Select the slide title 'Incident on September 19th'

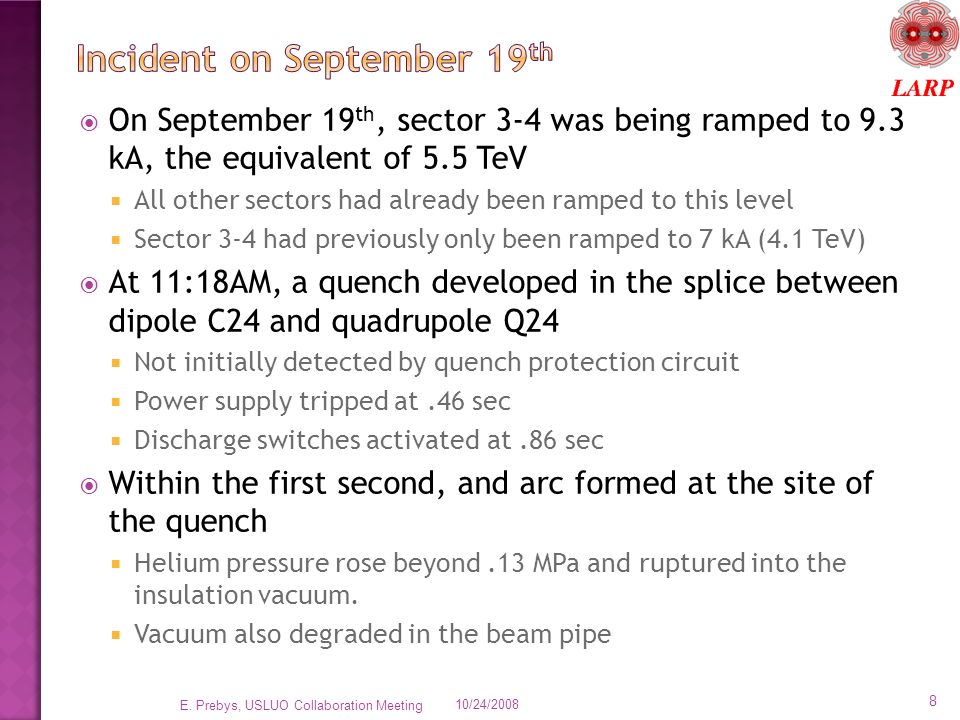pyautogui.click(x=315, y=59)
